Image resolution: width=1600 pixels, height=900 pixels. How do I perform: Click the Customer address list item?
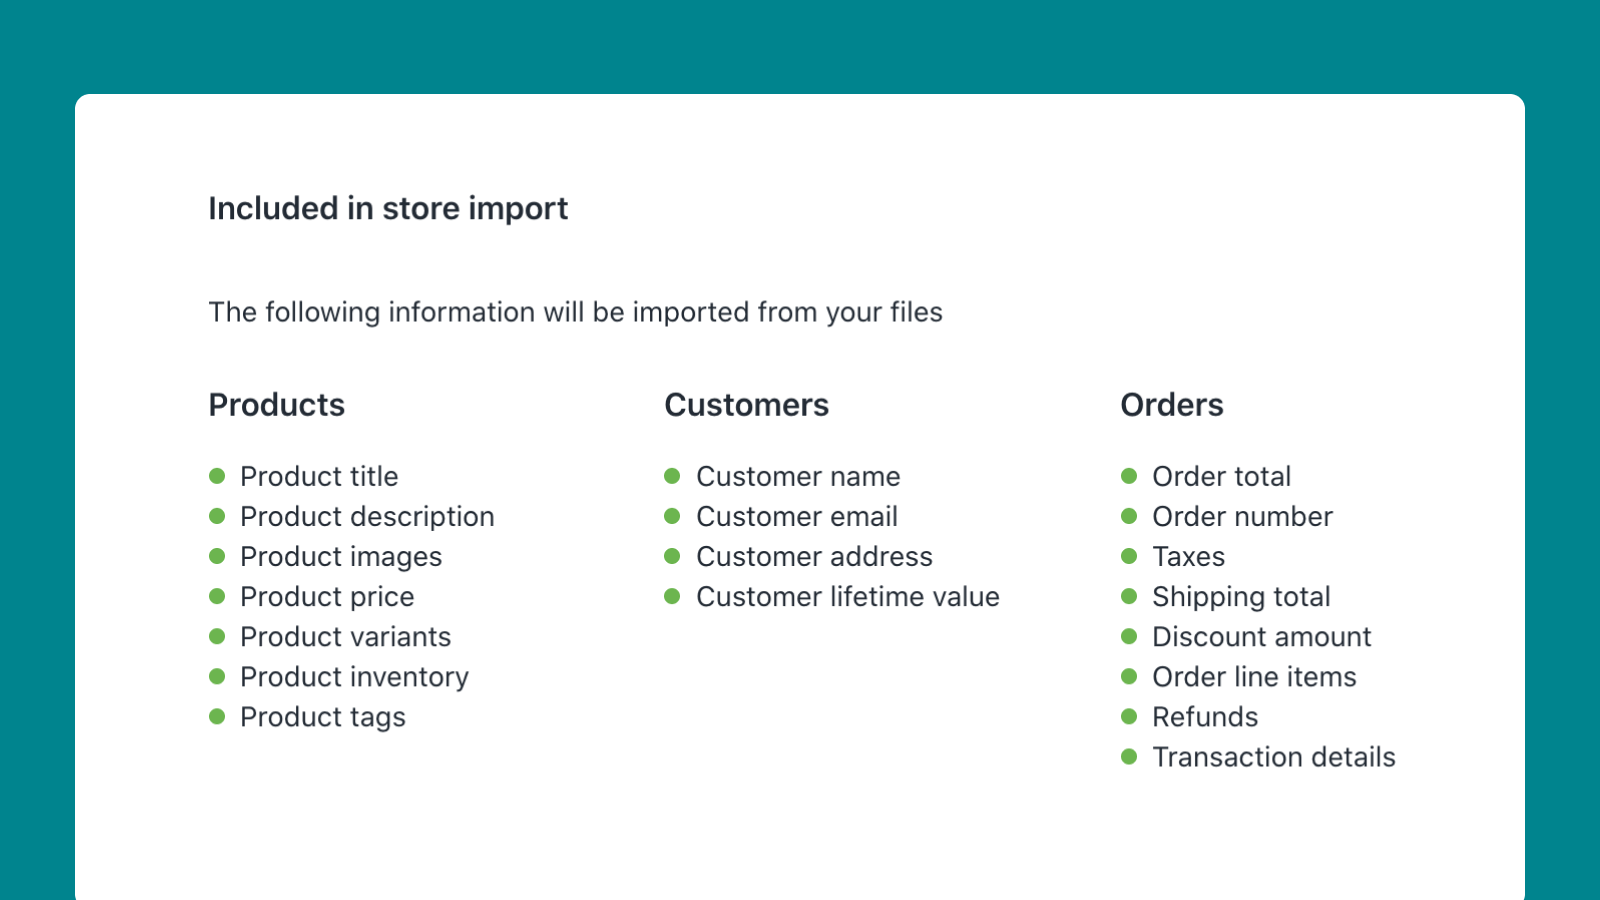click(814, 557)
